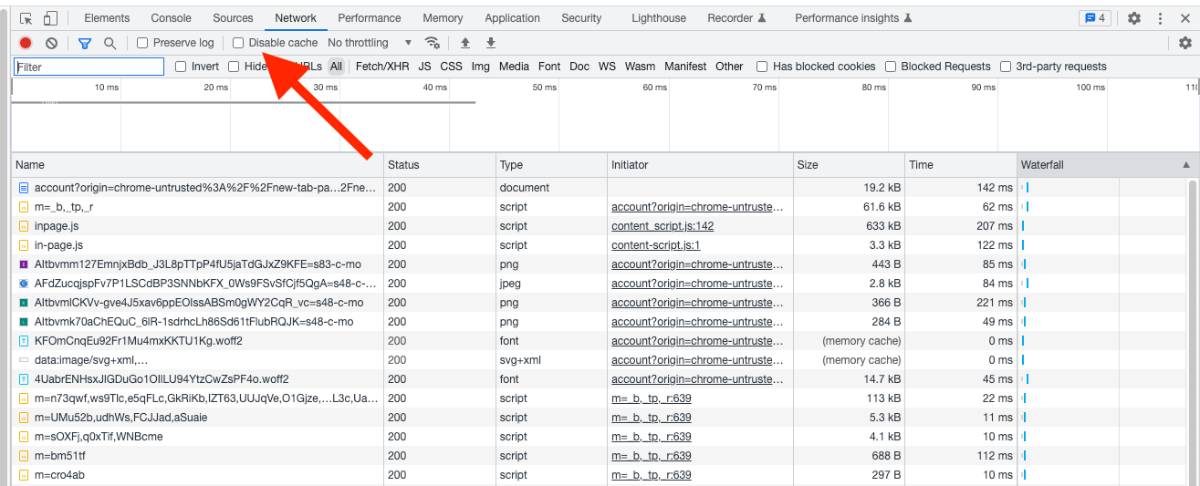Image resolution: width=1200 pixels, height=486 pixels.
Task: Enable the Blocked Requests checkbox
Action: (x=891, y=67)
